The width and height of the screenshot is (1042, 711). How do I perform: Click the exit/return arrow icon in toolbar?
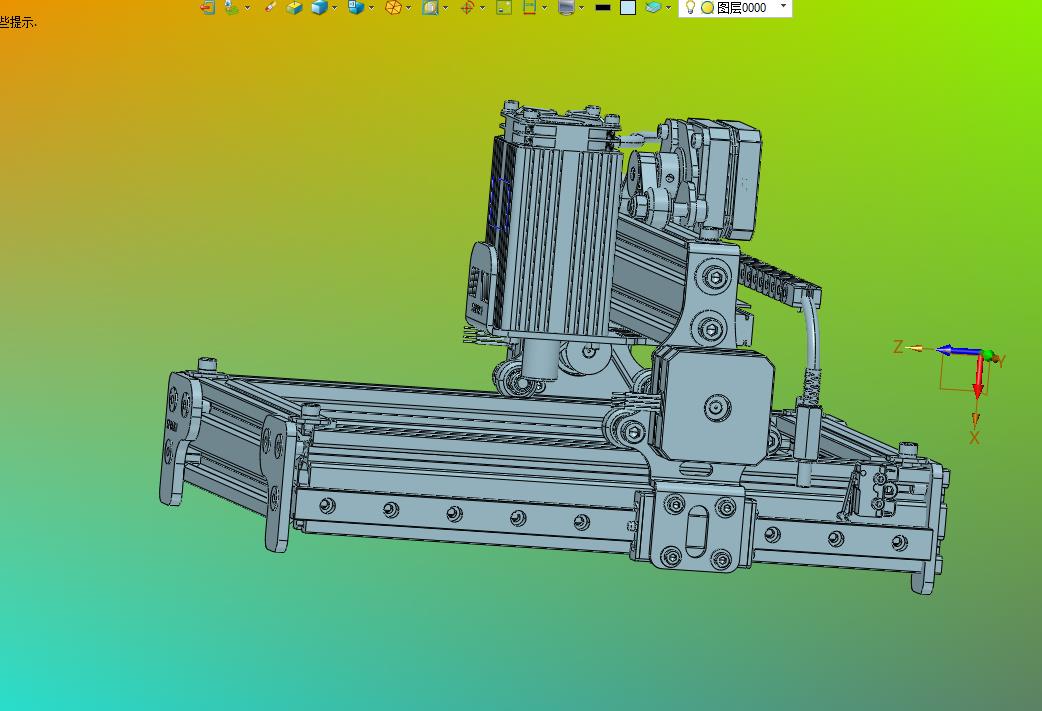point(208,7)
